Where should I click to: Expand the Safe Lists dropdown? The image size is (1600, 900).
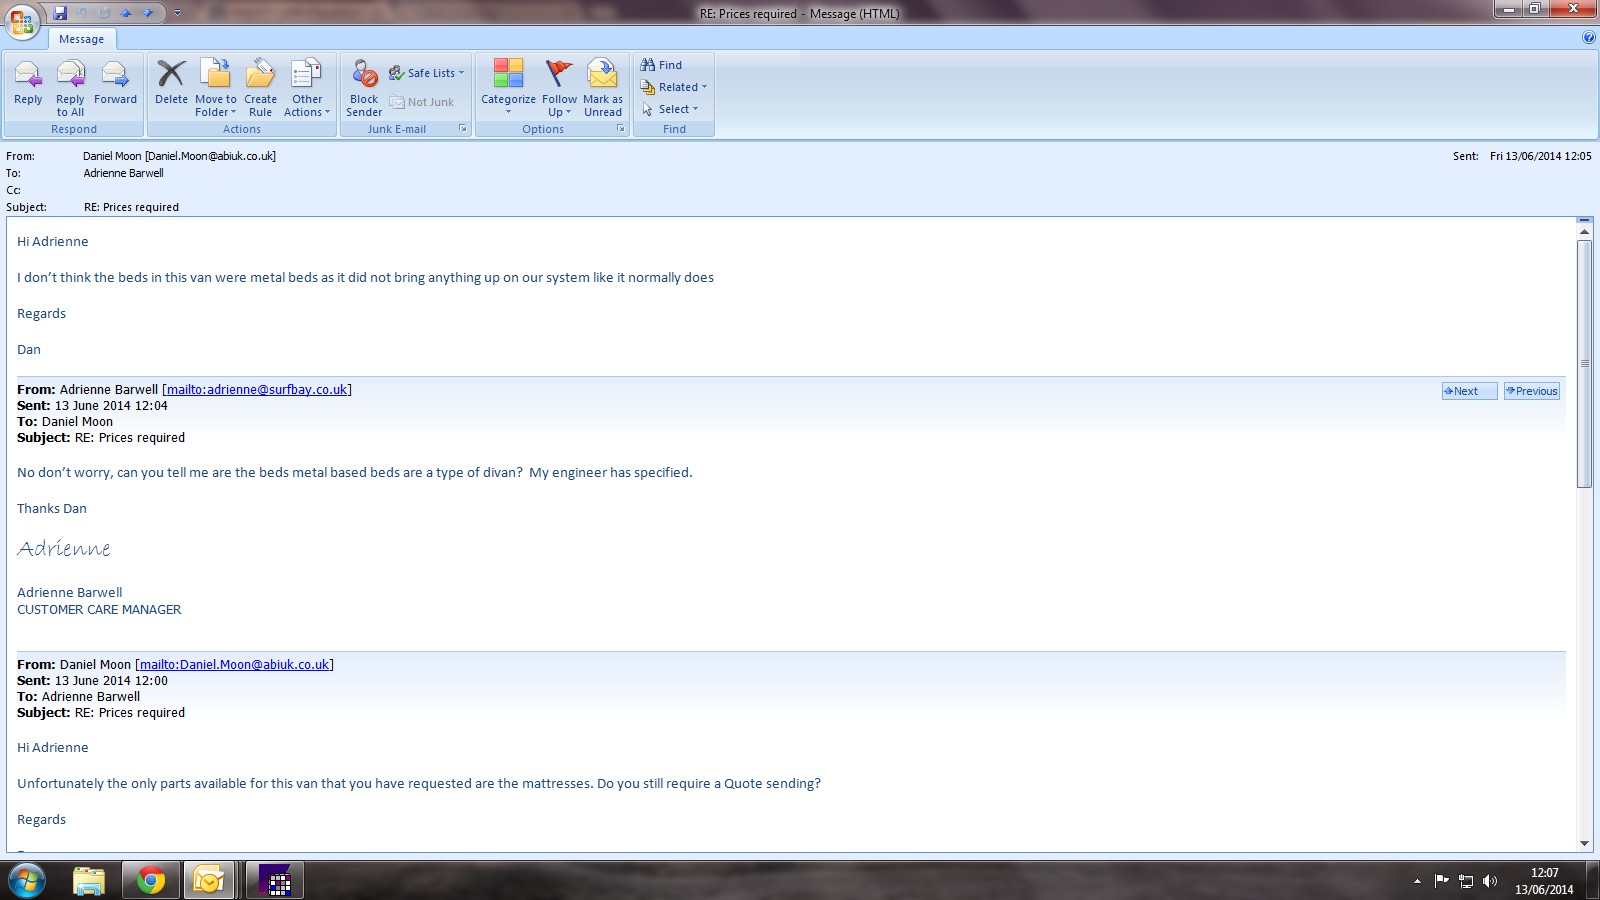pyautogui.click(x=428, y=73)
